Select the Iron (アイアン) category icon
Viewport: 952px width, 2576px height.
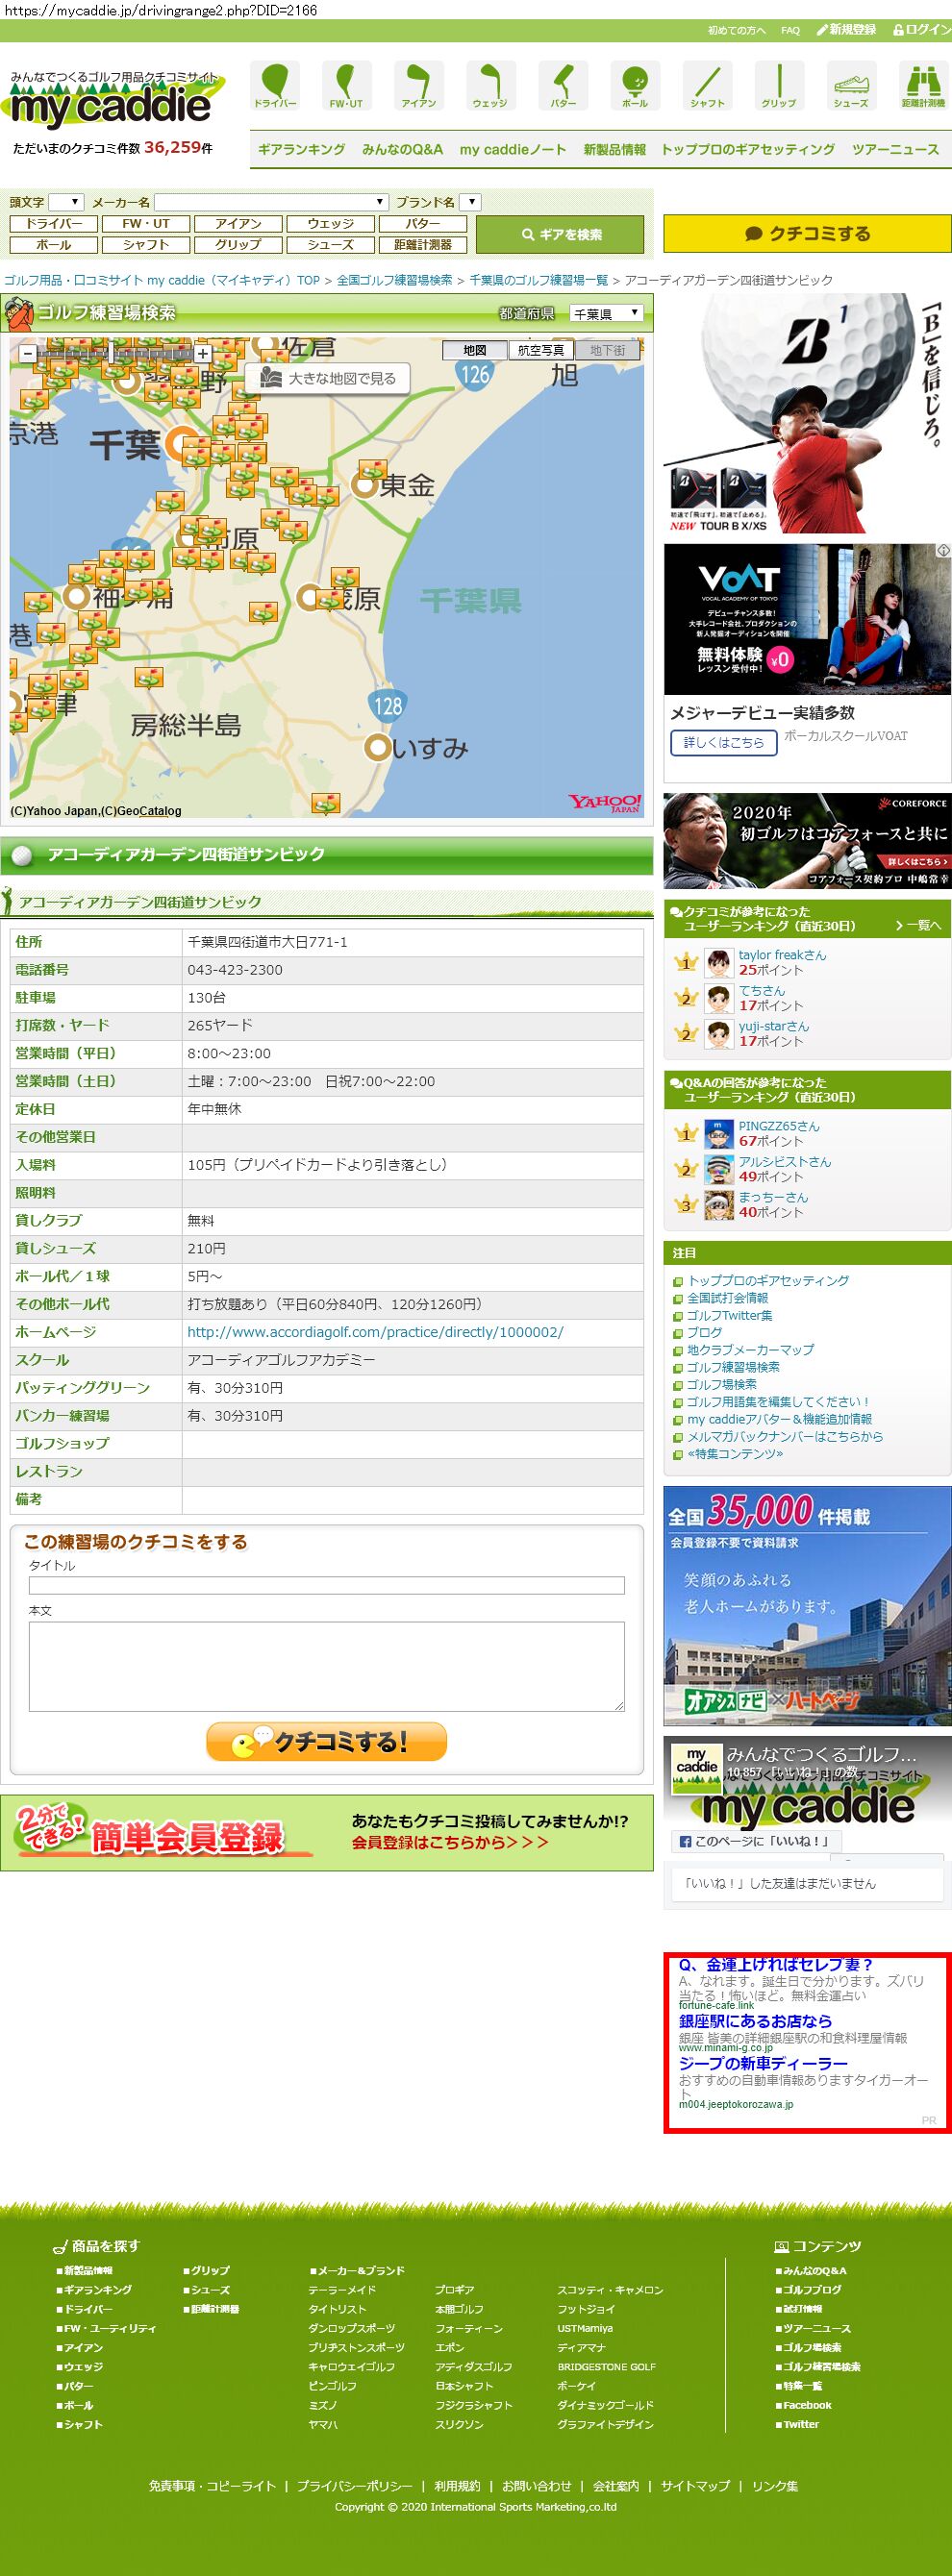[419, 84]
